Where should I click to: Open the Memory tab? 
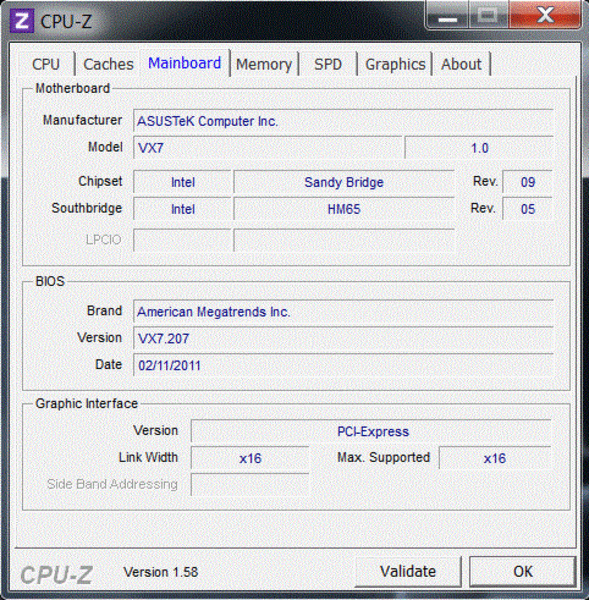pyautogui.click(x=264, y=64)
